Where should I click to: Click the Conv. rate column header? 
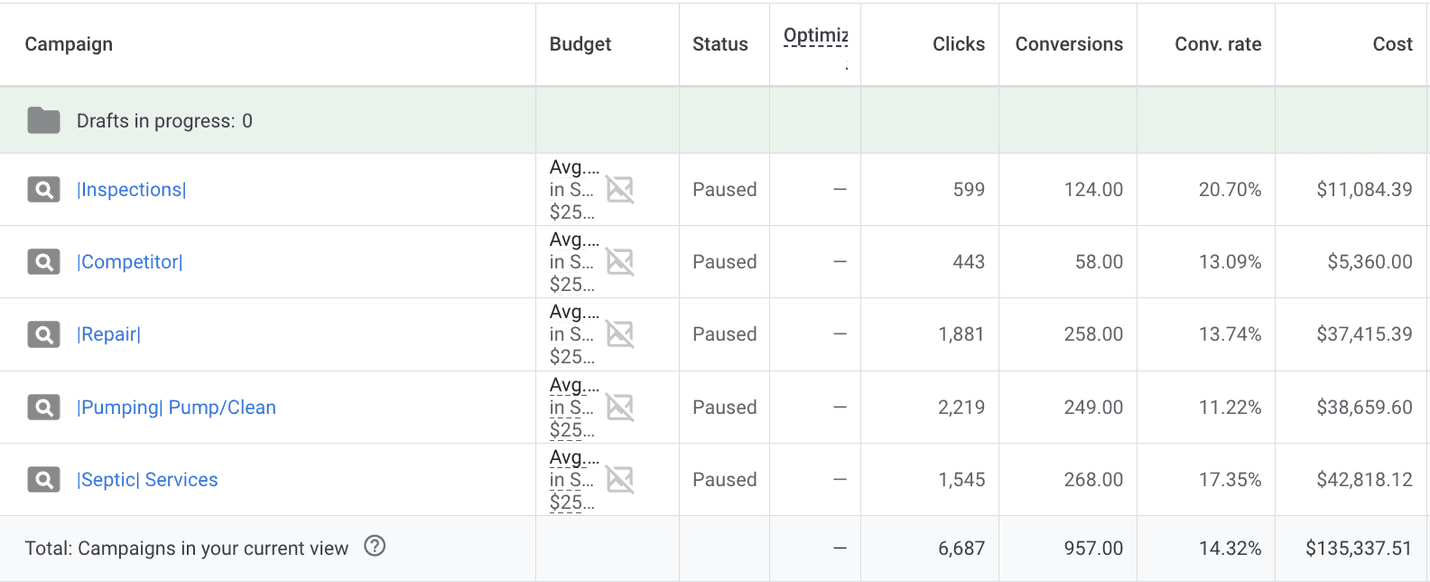[x=1217, y=44]
